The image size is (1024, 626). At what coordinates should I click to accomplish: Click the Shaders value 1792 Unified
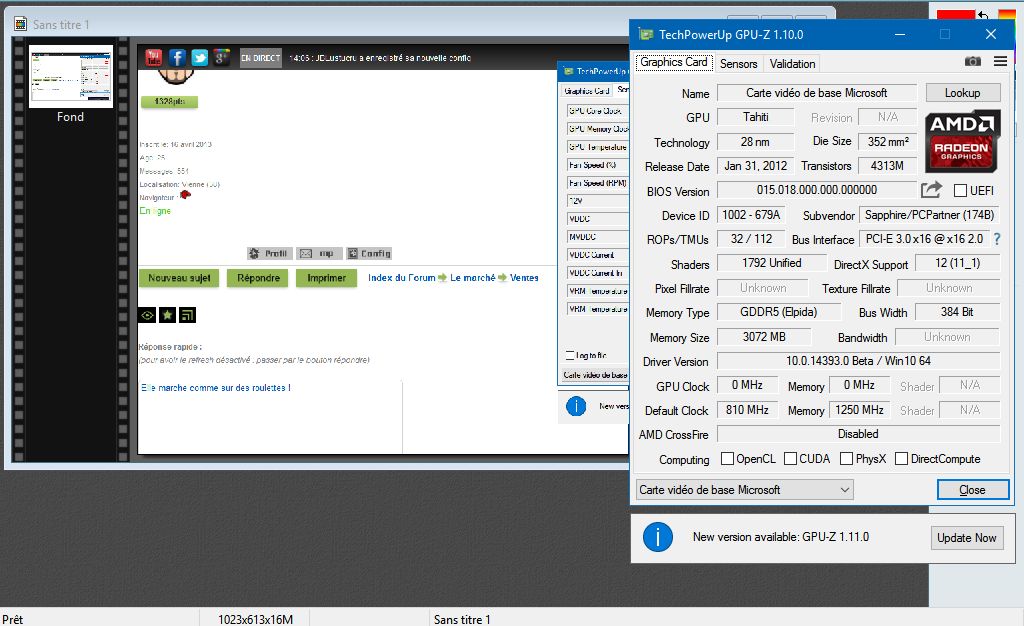click(x=771, y=263)
